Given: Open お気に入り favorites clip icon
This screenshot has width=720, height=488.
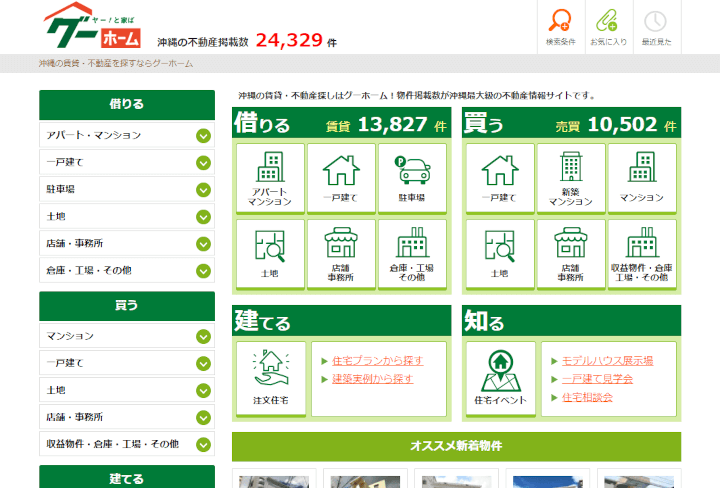Looking at the screenshot, I should [x=608, y=27].
